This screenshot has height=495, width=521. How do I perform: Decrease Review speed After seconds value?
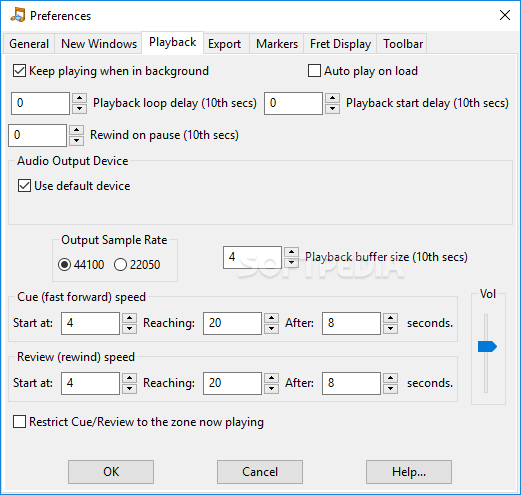pos(390,389)
